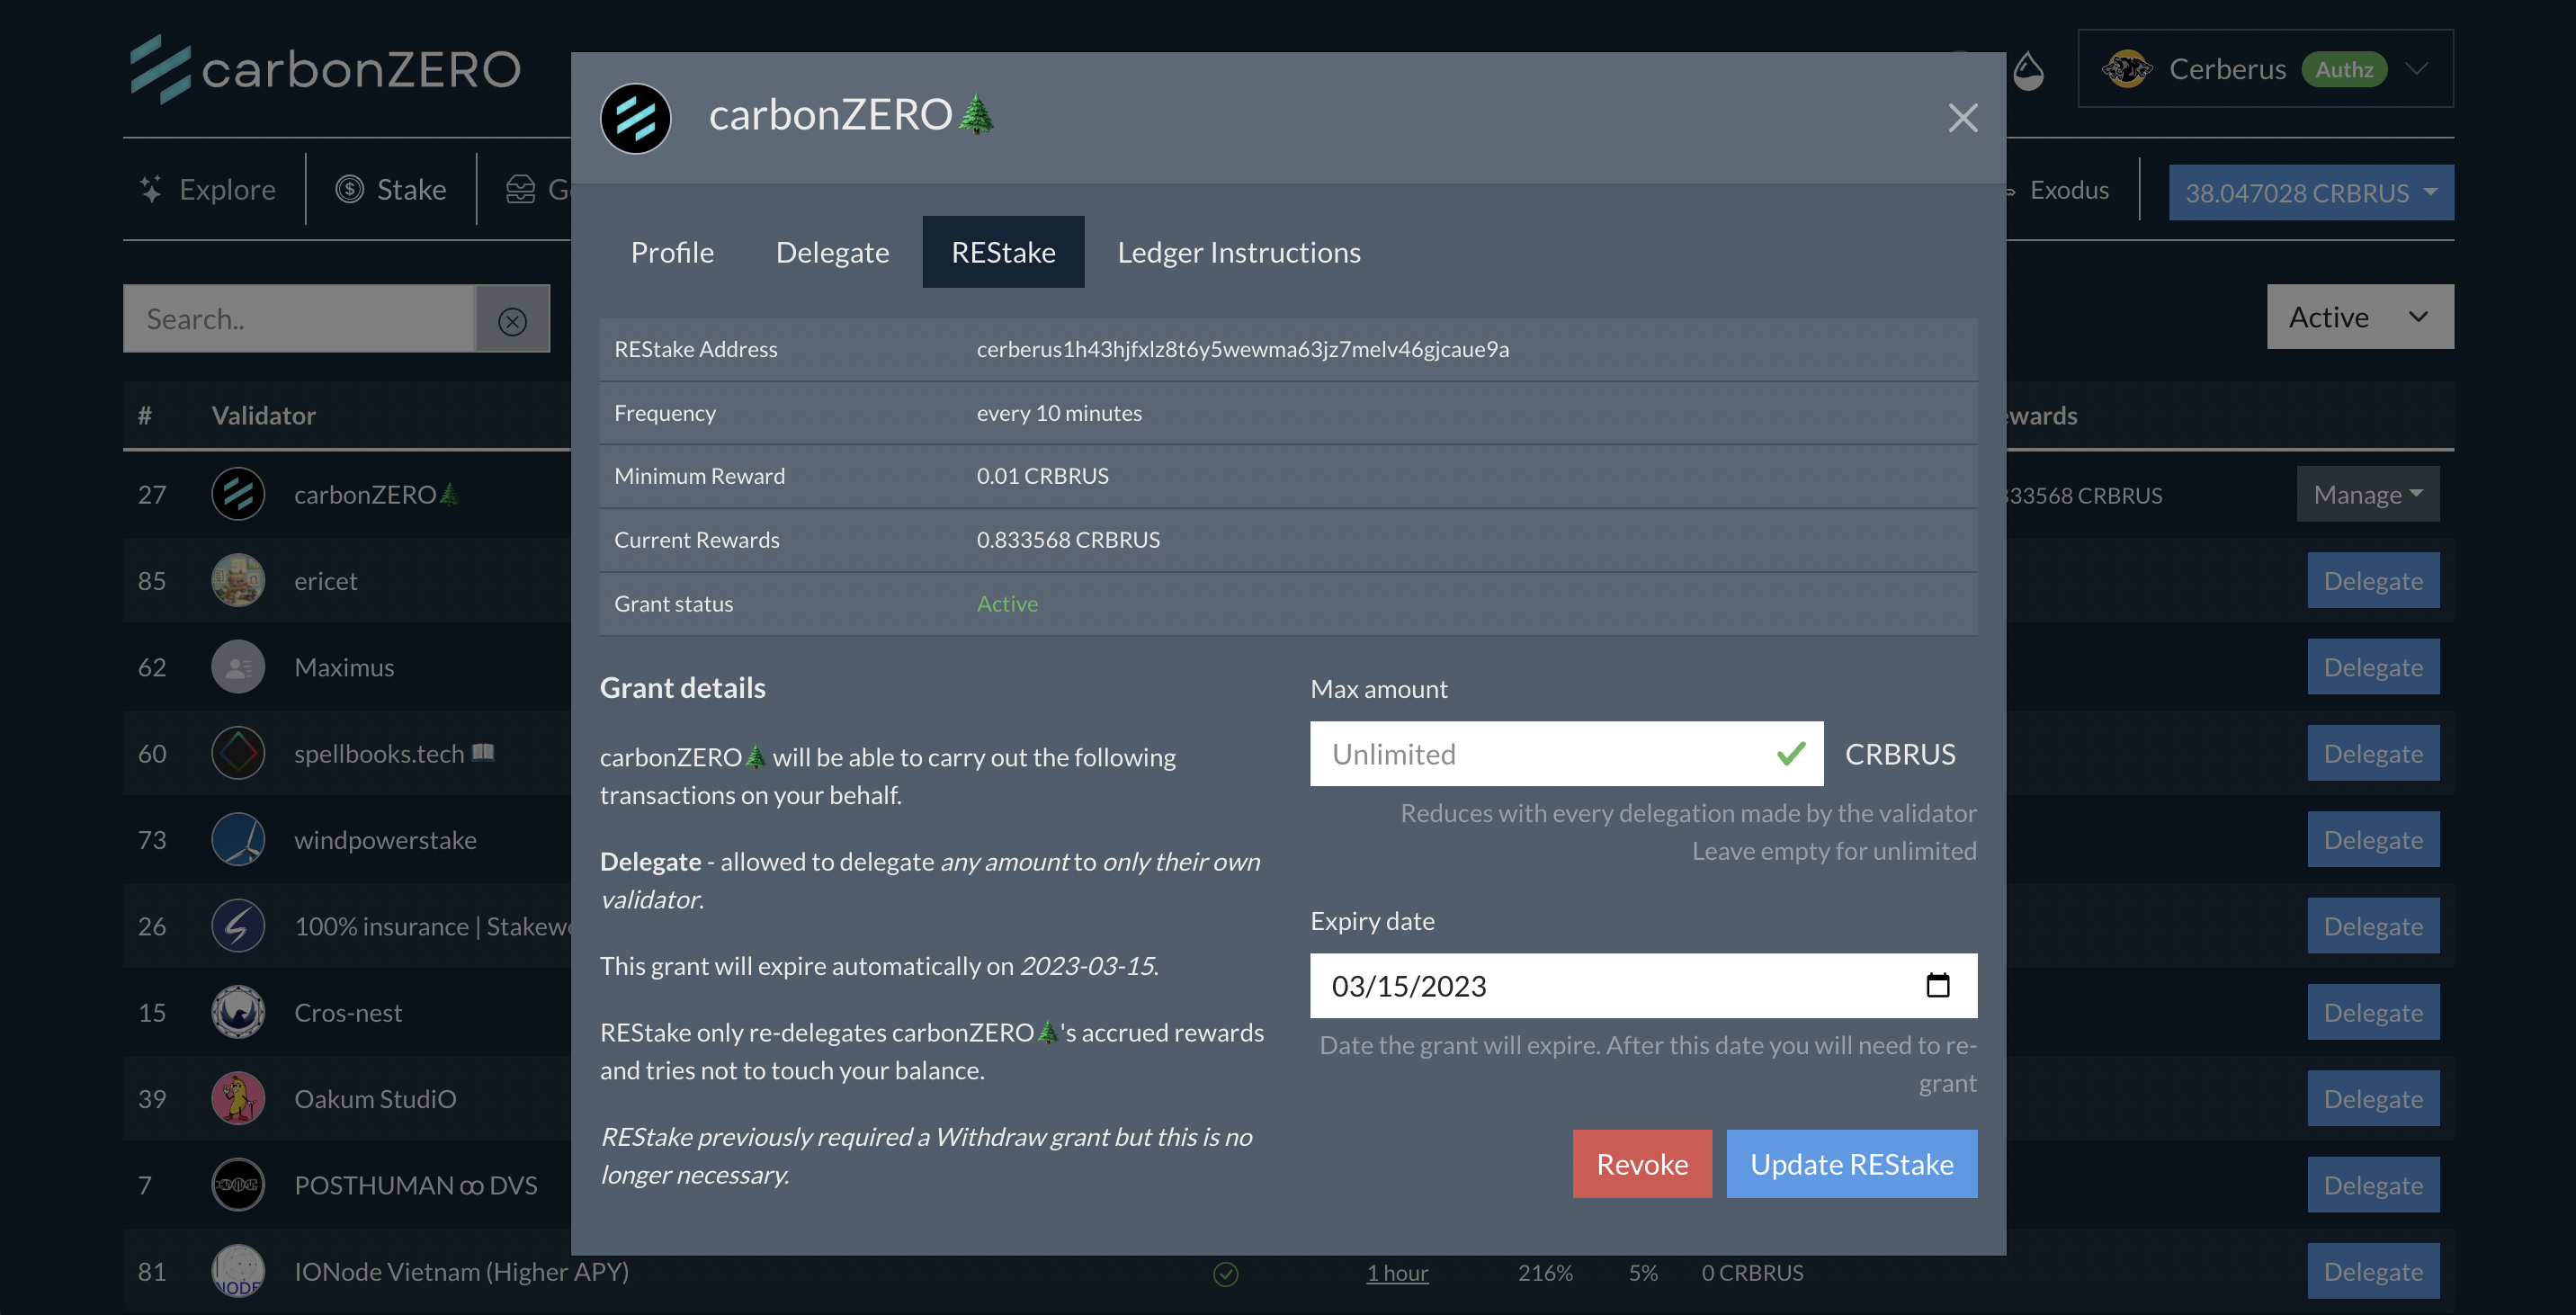
Task: Click IONode Vietnam validator avatar
Action: click(x=238, y=1271)
